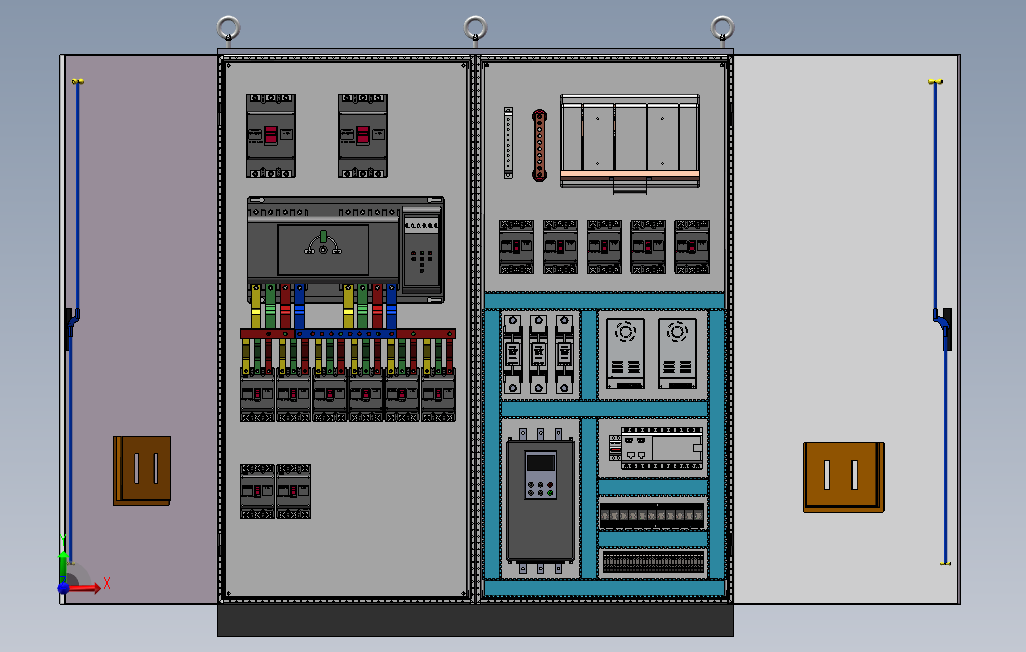The width and height of the screenshot is (1026, 652).
Task: Select the right lifting eye bolt on cabinet top
Action: click(722, 31)
